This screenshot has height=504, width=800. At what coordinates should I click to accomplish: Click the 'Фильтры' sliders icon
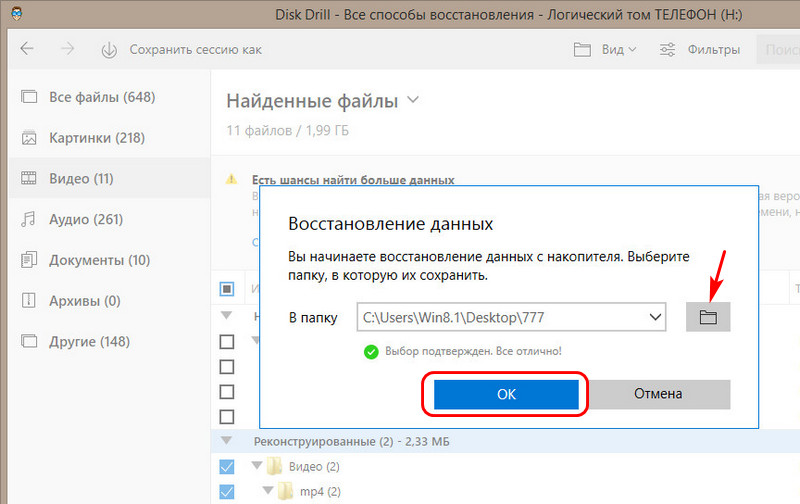667,49
